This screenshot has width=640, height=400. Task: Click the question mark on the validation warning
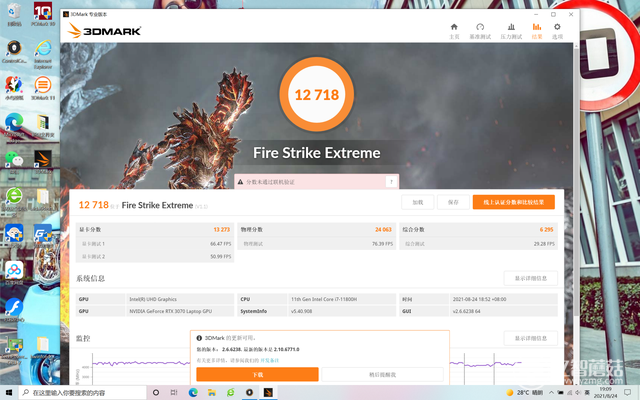coord(391,182)
